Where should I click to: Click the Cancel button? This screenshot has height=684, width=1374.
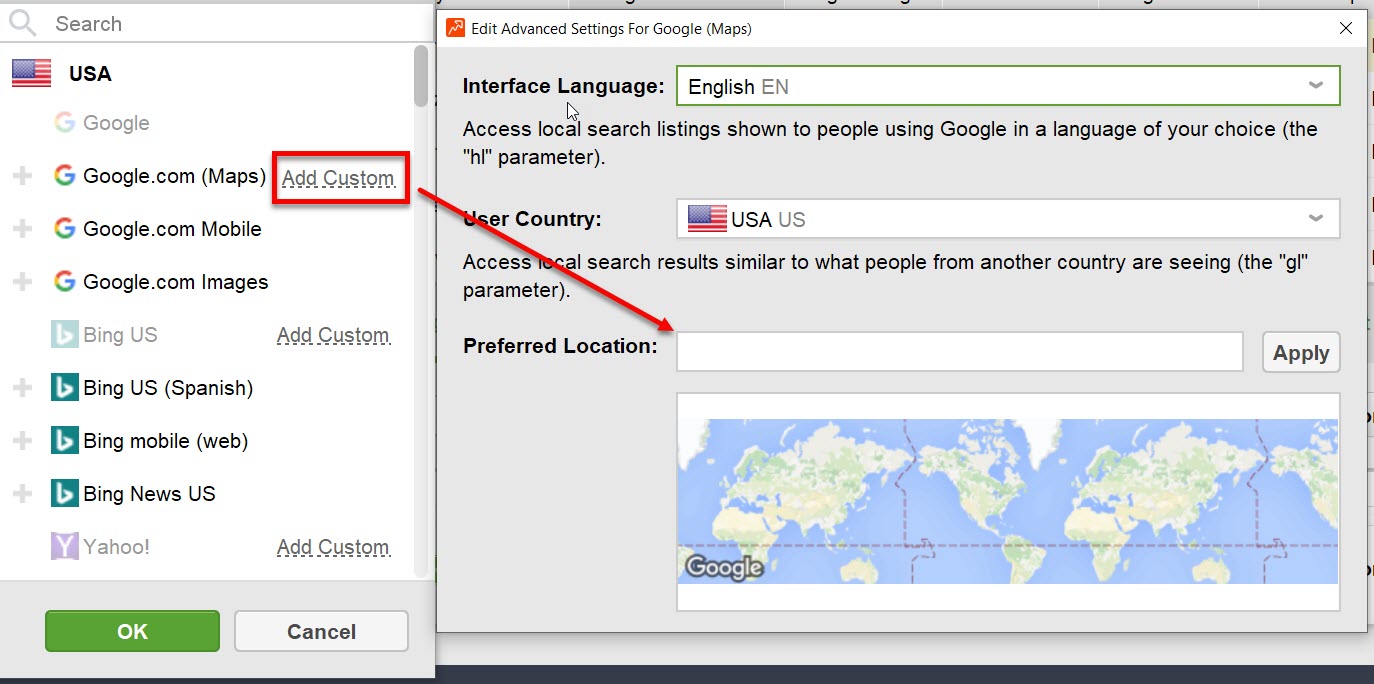pyautogui.click(x=322, y=631)
